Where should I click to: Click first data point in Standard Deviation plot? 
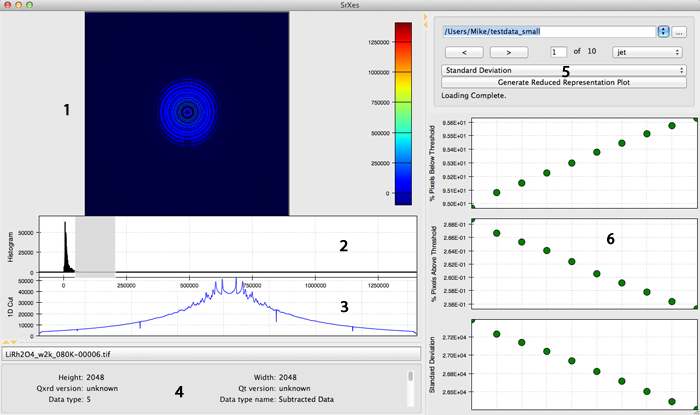(496, 334)
